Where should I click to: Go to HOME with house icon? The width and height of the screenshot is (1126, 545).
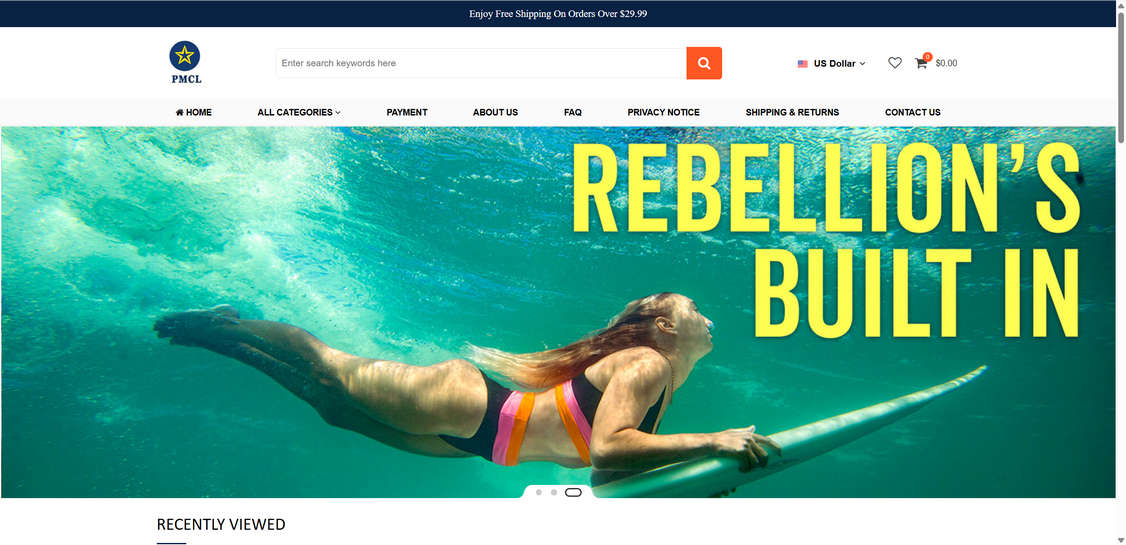pyautogui.click(x=193, y=113)
